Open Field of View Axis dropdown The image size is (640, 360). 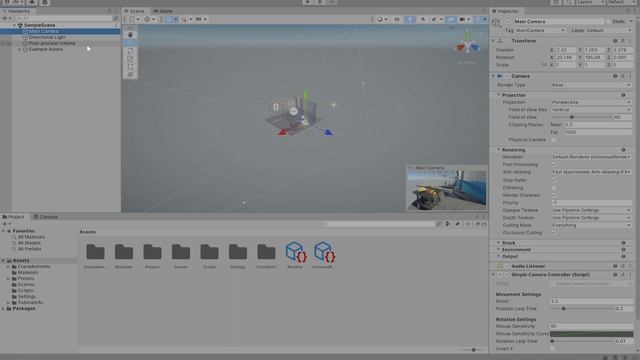click(591, 109)
